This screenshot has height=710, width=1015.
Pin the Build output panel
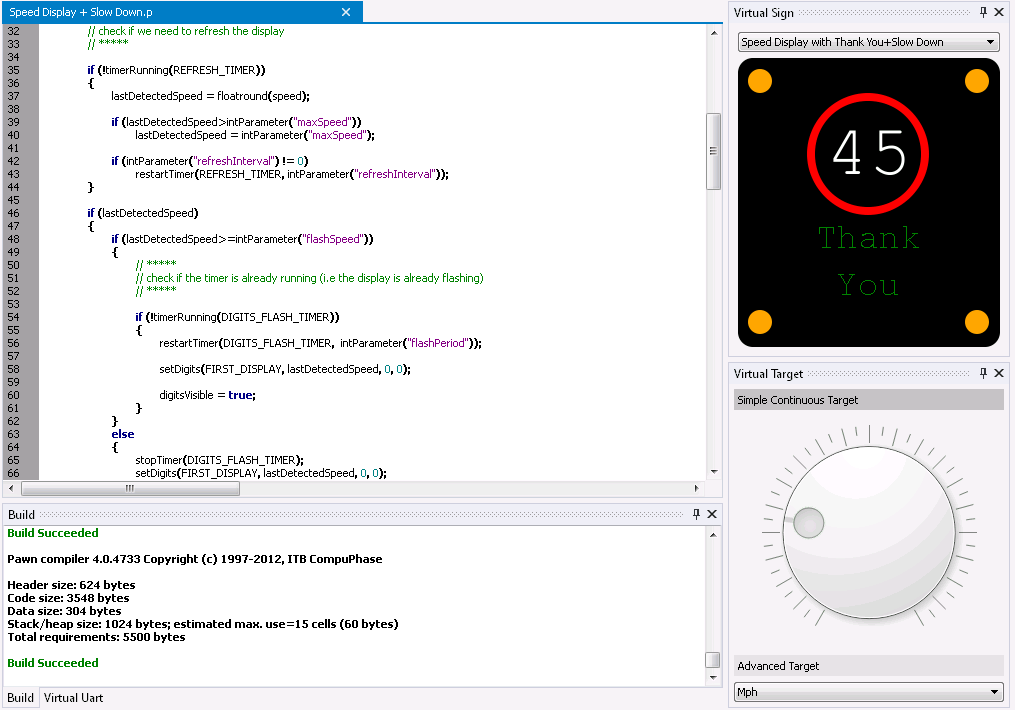[697, 514]
